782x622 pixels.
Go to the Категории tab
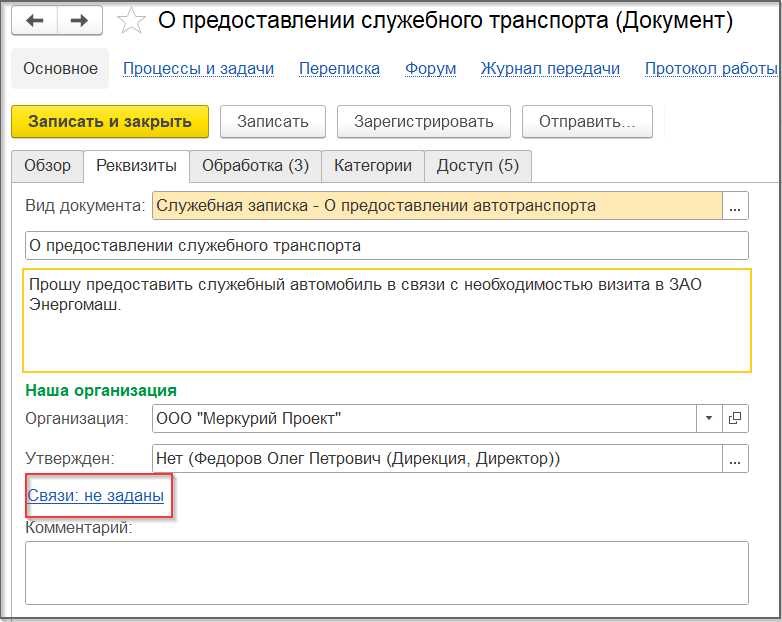[x=372, y=165]
